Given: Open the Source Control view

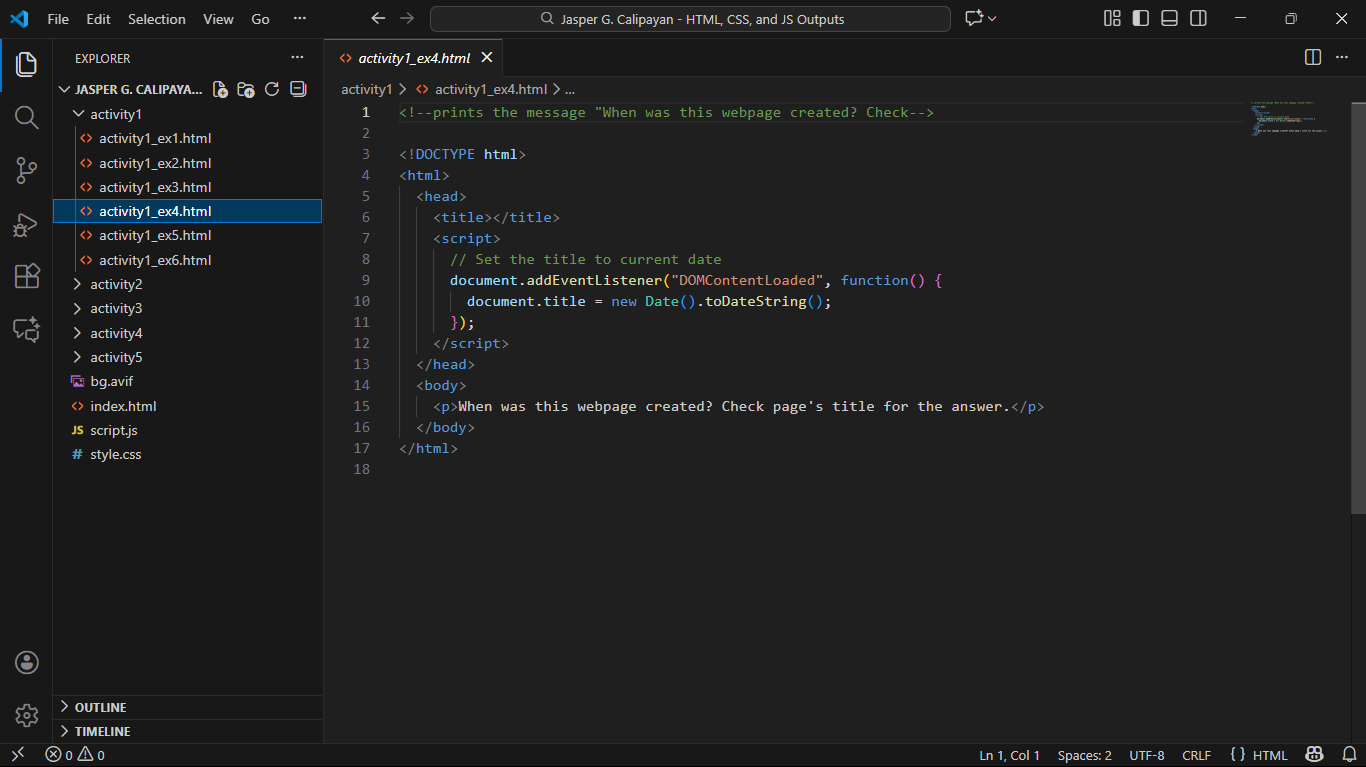Looking at the screenshot, I should (27, 171).
